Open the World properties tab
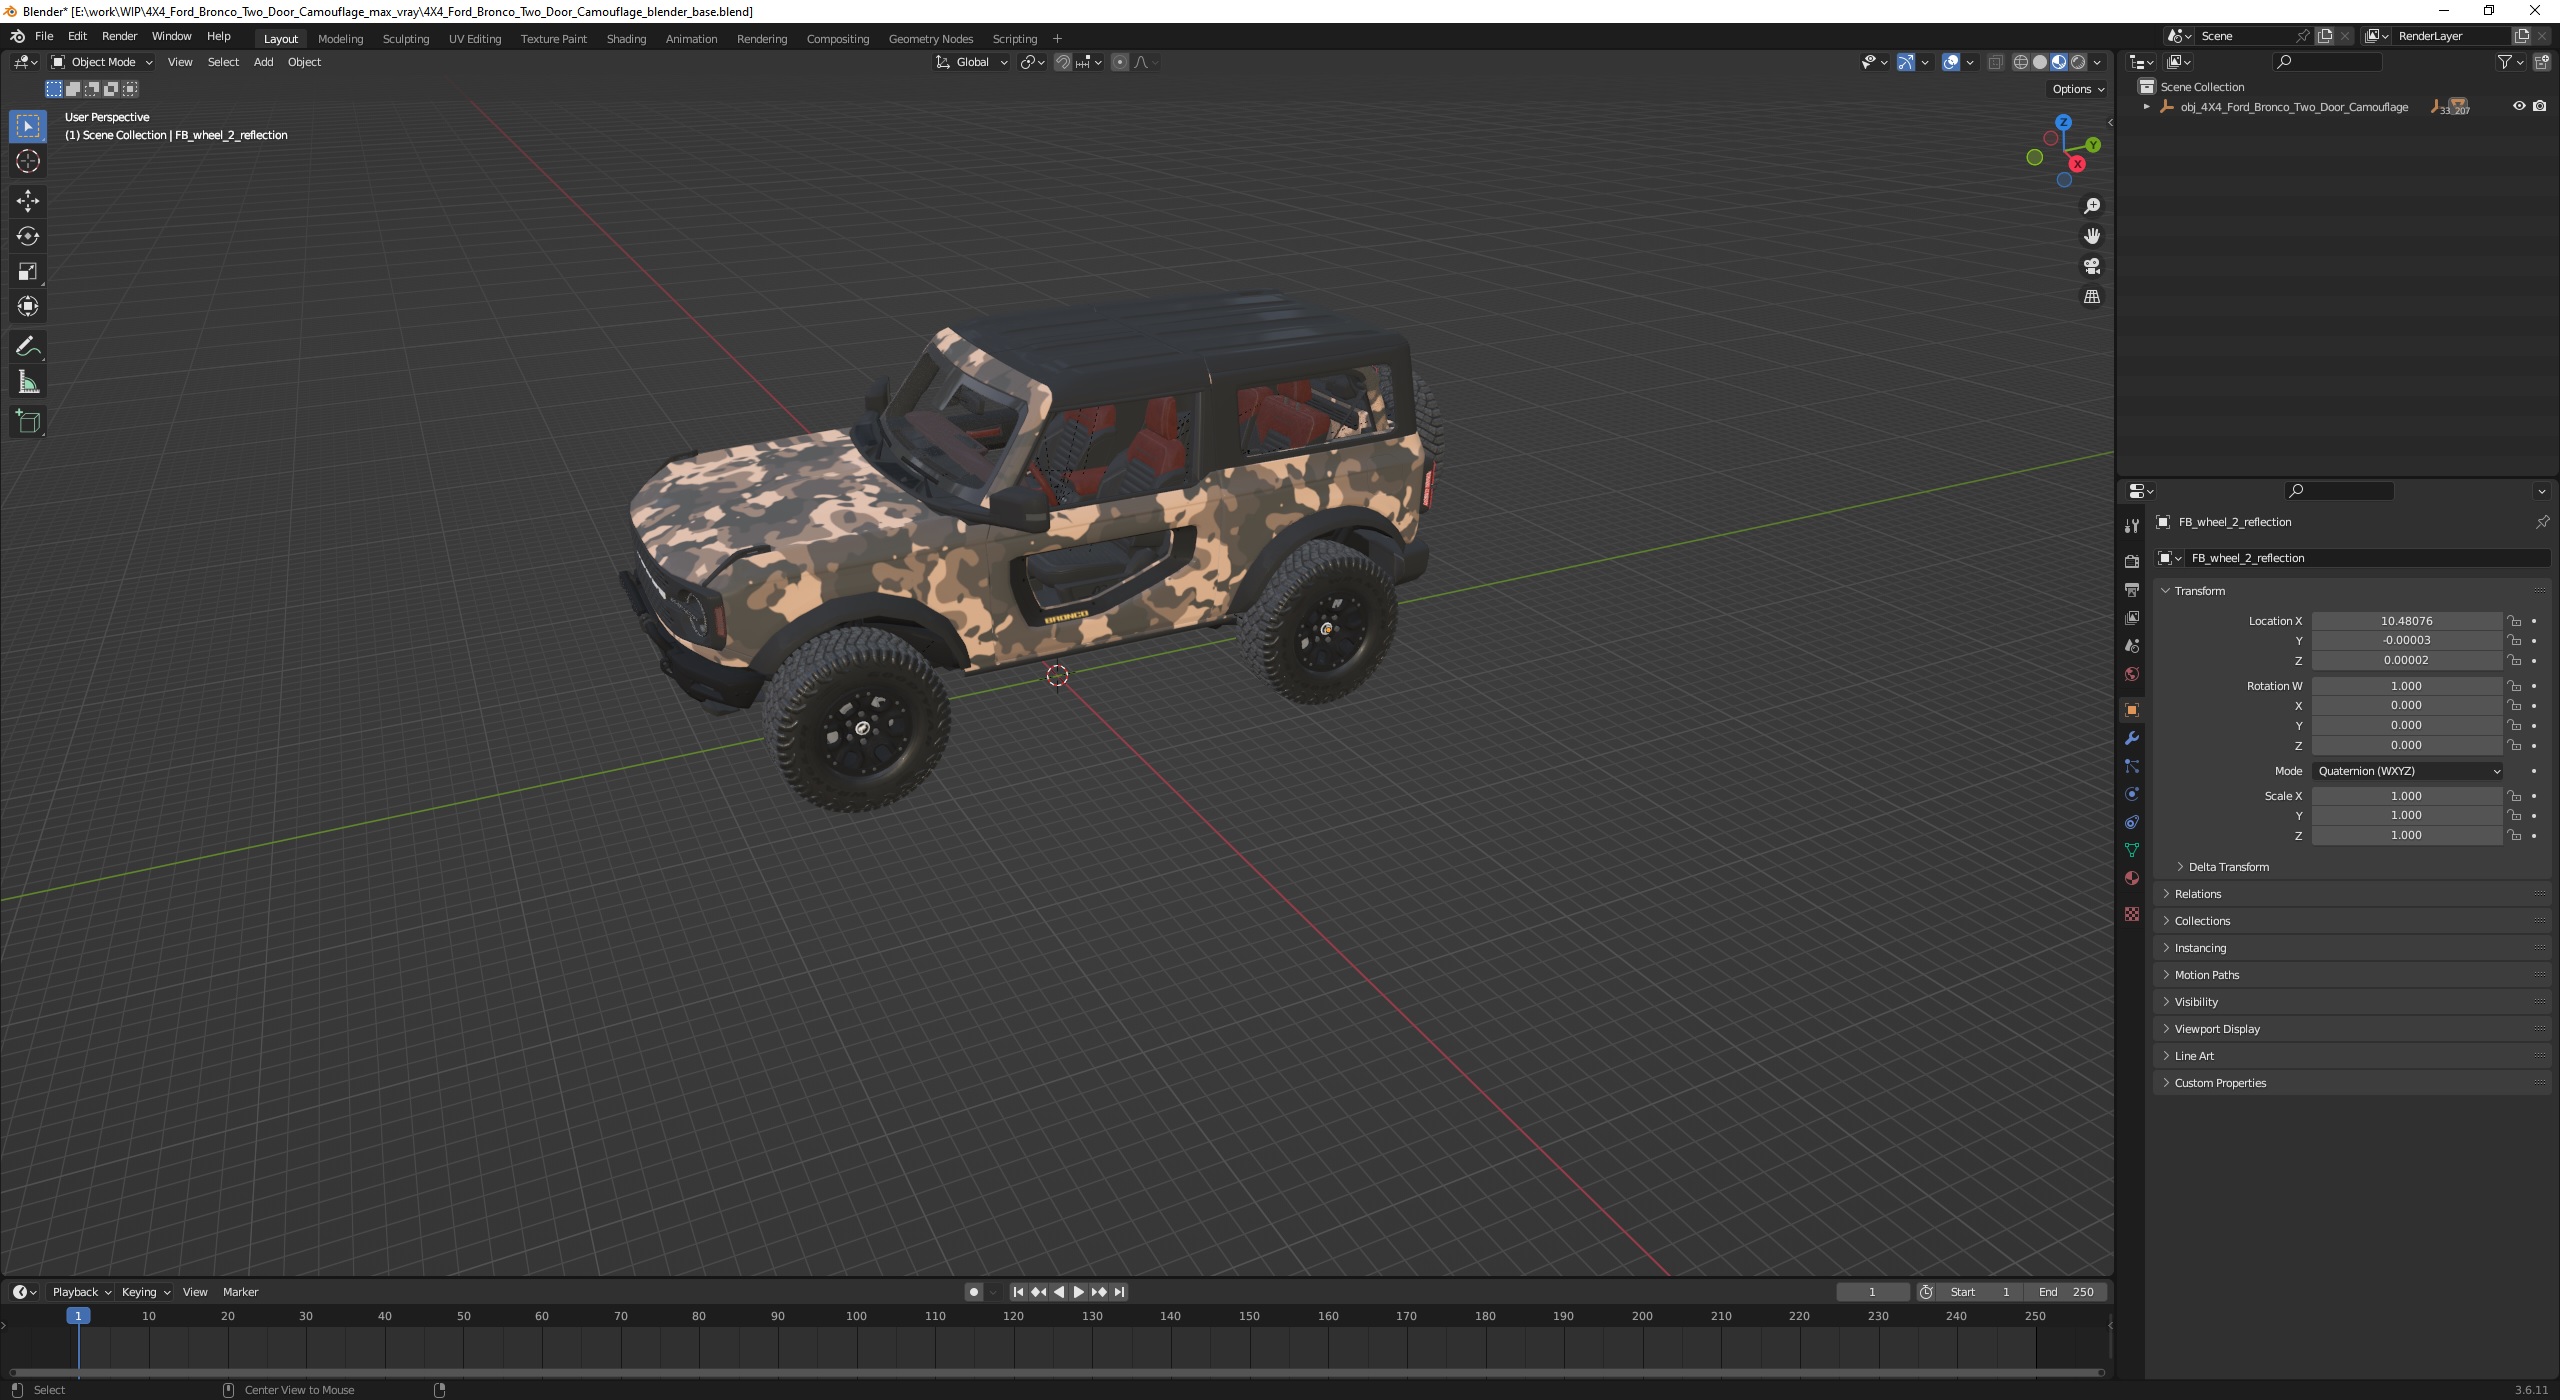The height and width of the screenshot is (1400, 2560). click(2131, 673)
